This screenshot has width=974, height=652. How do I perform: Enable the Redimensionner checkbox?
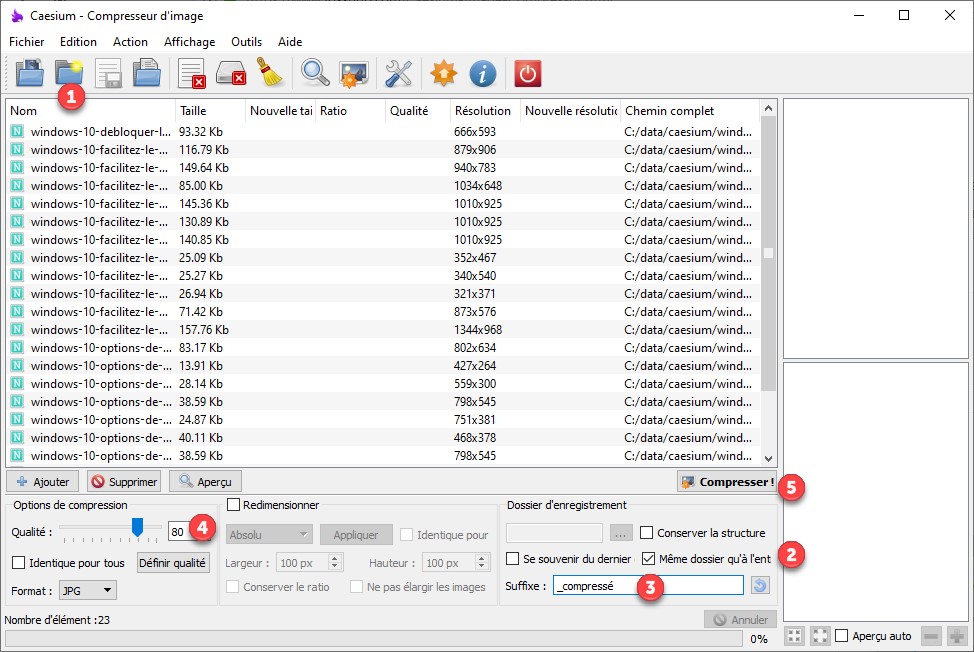234,505
